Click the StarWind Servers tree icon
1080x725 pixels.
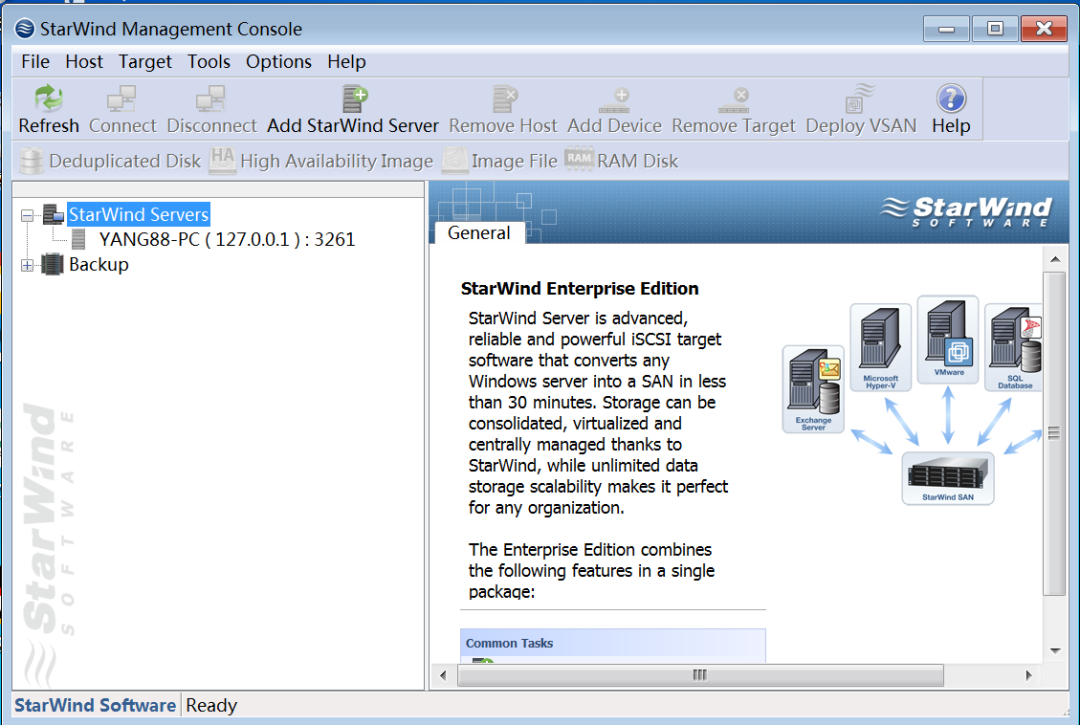(x=54, y=214)
